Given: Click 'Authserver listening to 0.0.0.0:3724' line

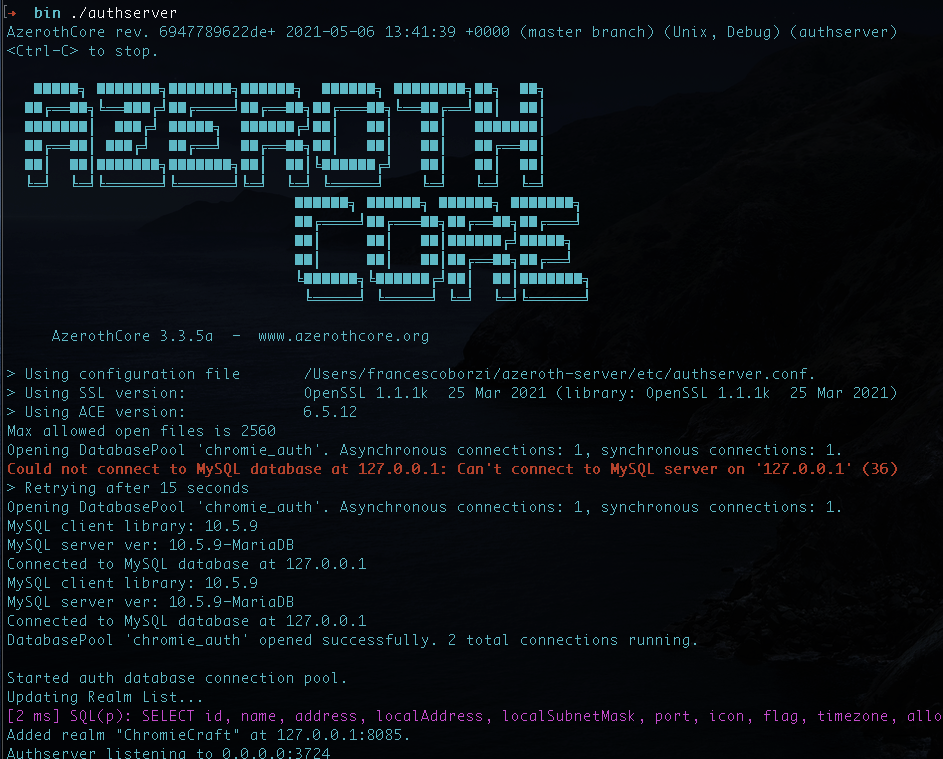Looking at the screenshot, I should (168, 753).
